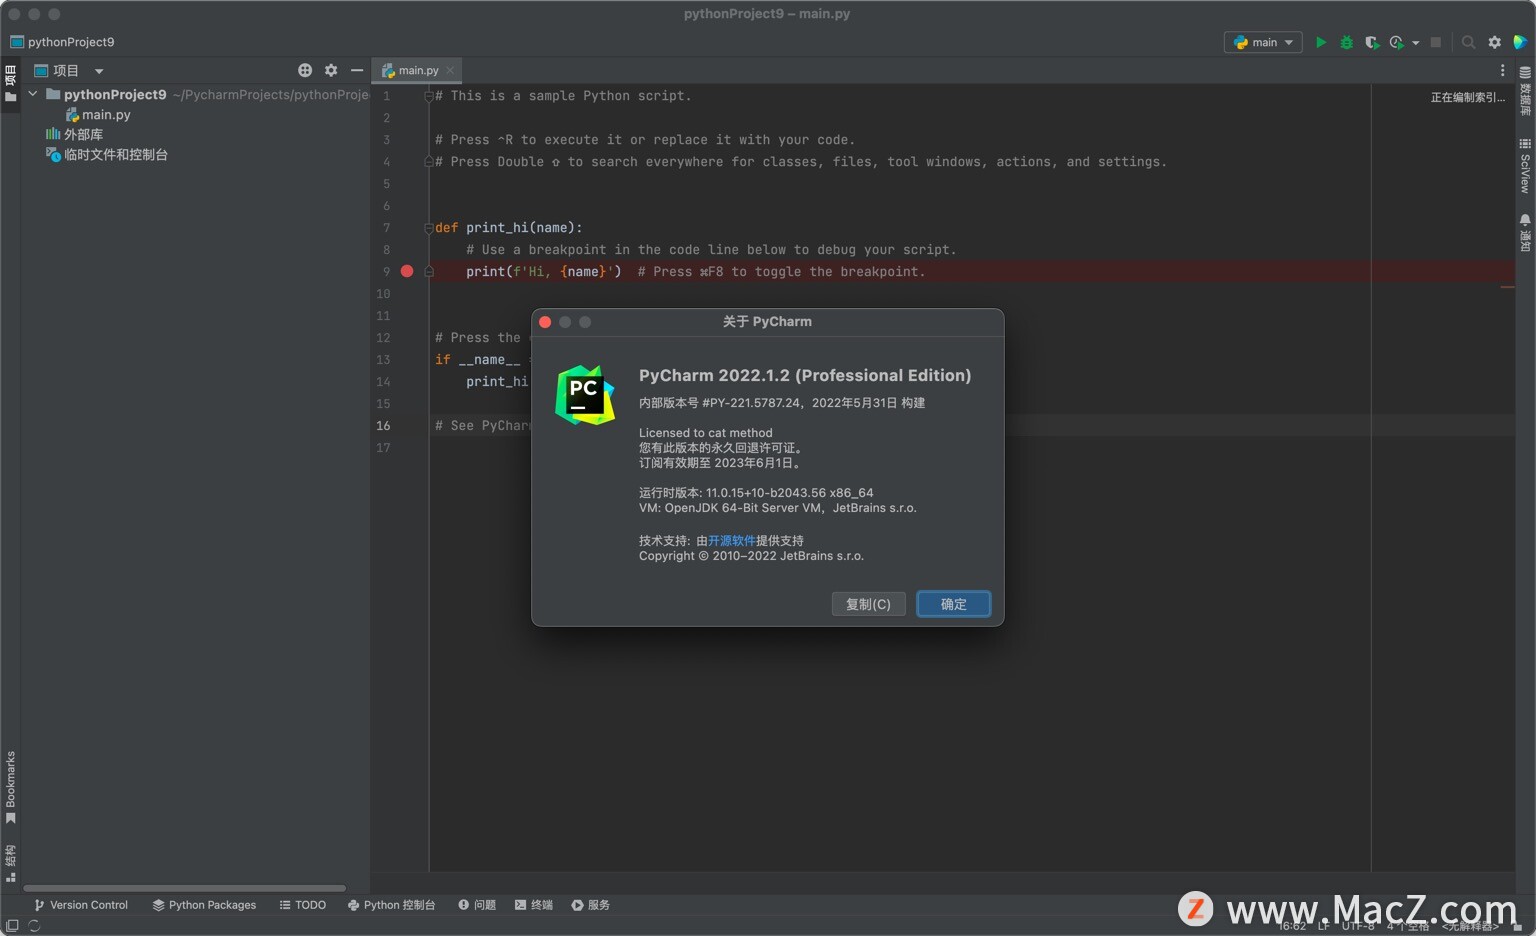Click 确定 button in About dialog

click(x=953, y=604)
